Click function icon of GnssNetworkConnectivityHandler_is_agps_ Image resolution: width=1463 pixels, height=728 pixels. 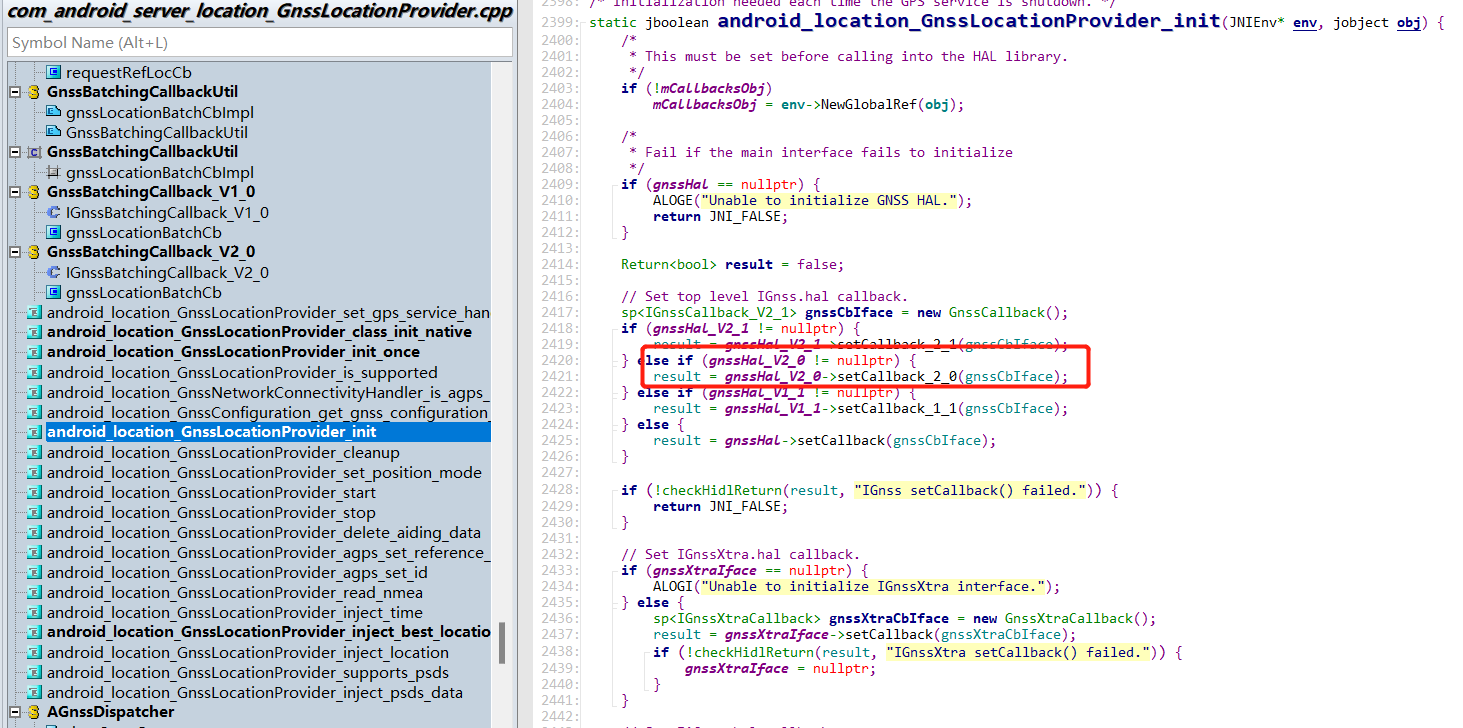pyautogui.click(x=34, y=392)
